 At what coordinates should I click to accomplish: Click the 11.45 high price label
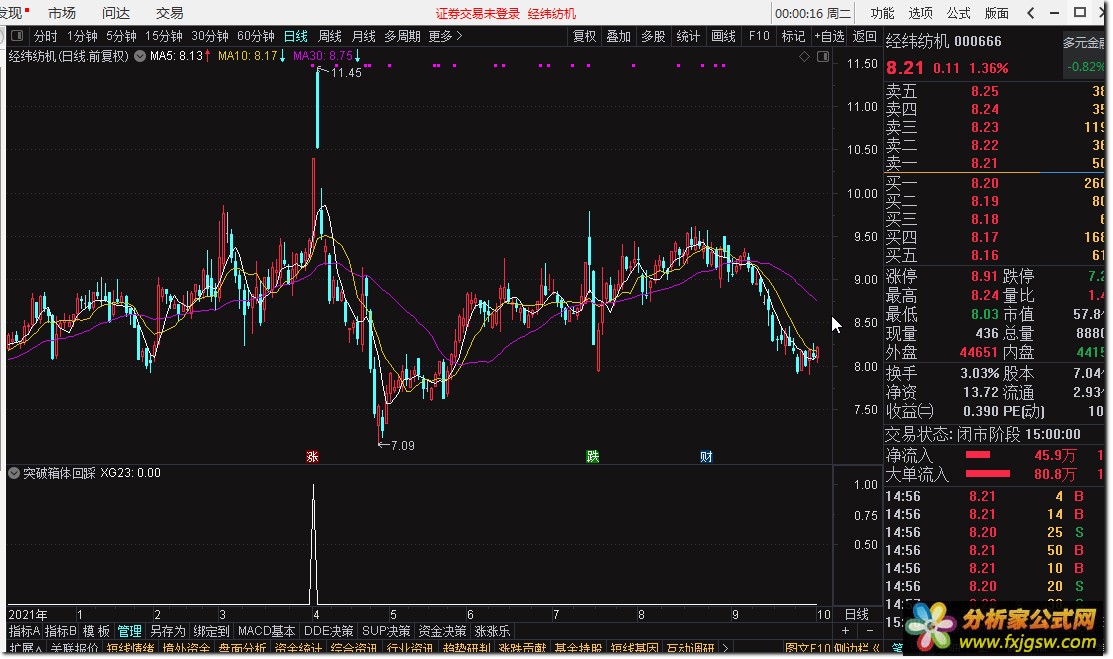point(346,72)
